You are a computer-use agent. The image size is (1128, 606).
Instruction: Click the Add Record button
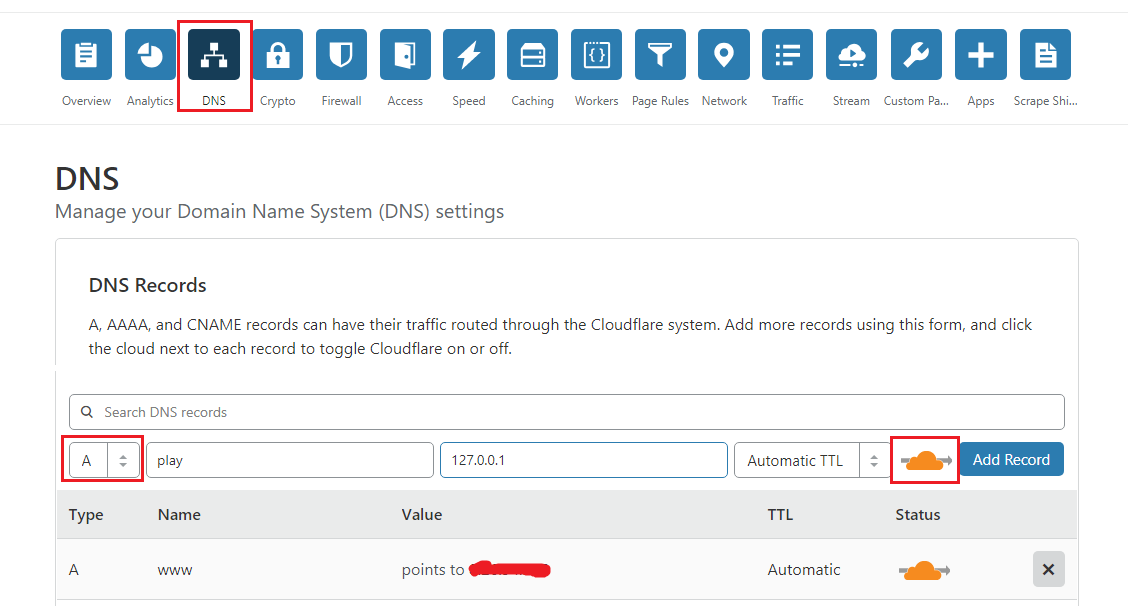point(1011,460)
